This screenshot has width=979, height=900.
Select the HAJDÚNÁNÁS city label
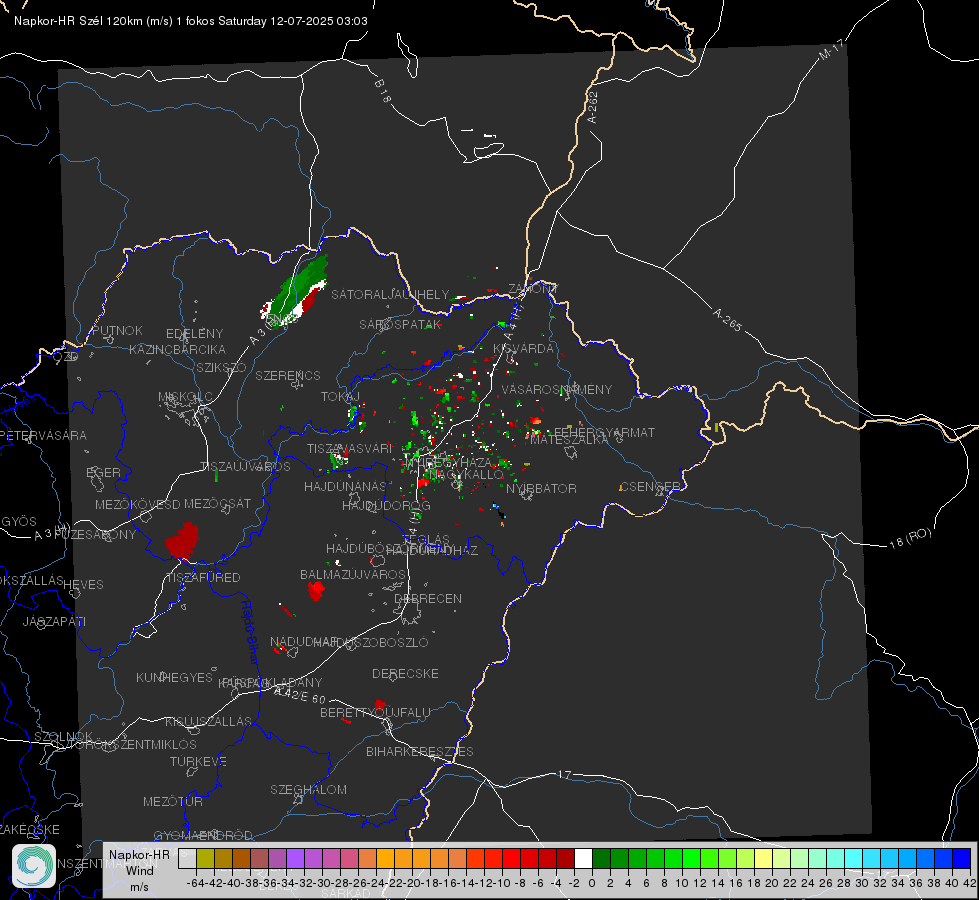point(345,486)
